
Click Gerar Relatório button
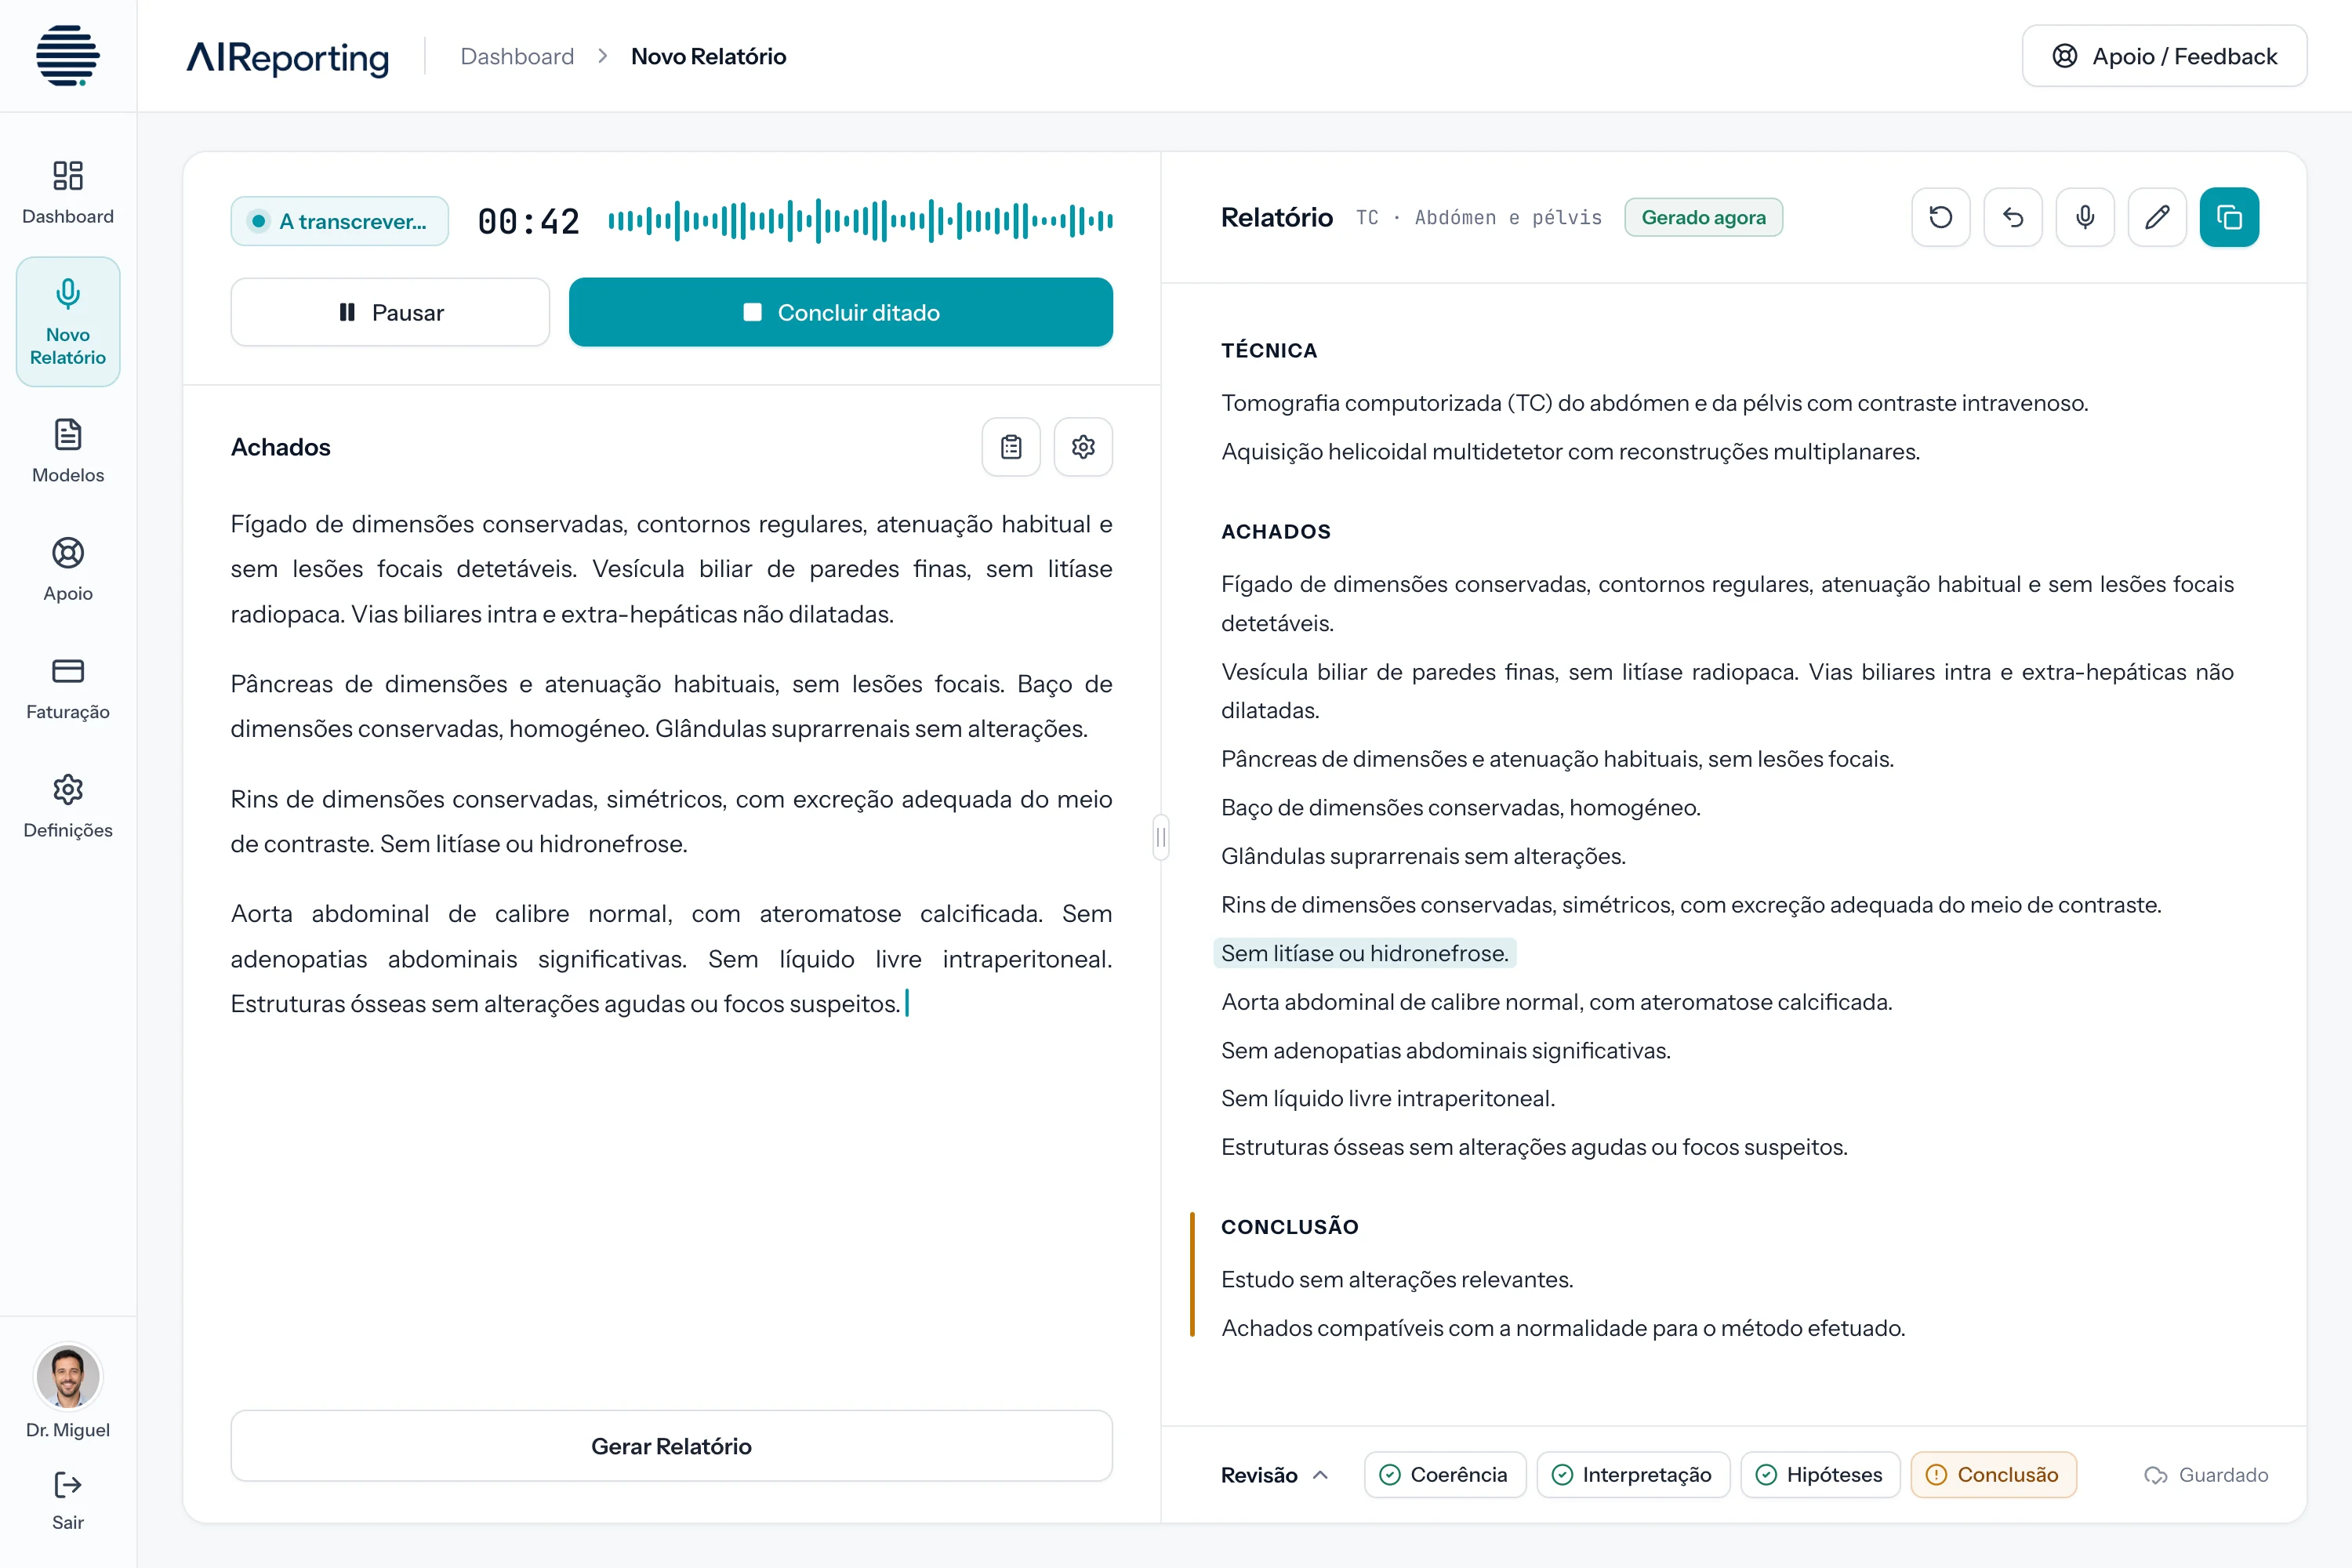point(671,1446)
